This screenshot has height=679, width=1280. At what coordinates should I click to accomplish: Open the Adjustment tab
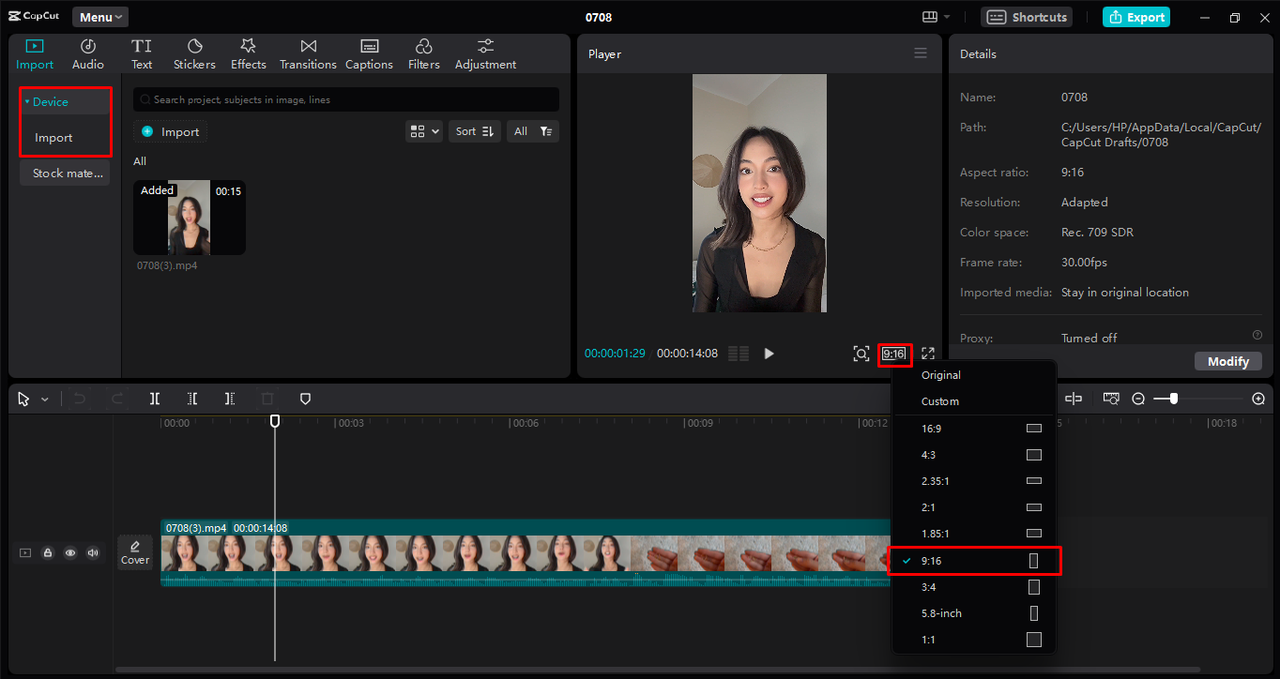(x=486, y=54)
